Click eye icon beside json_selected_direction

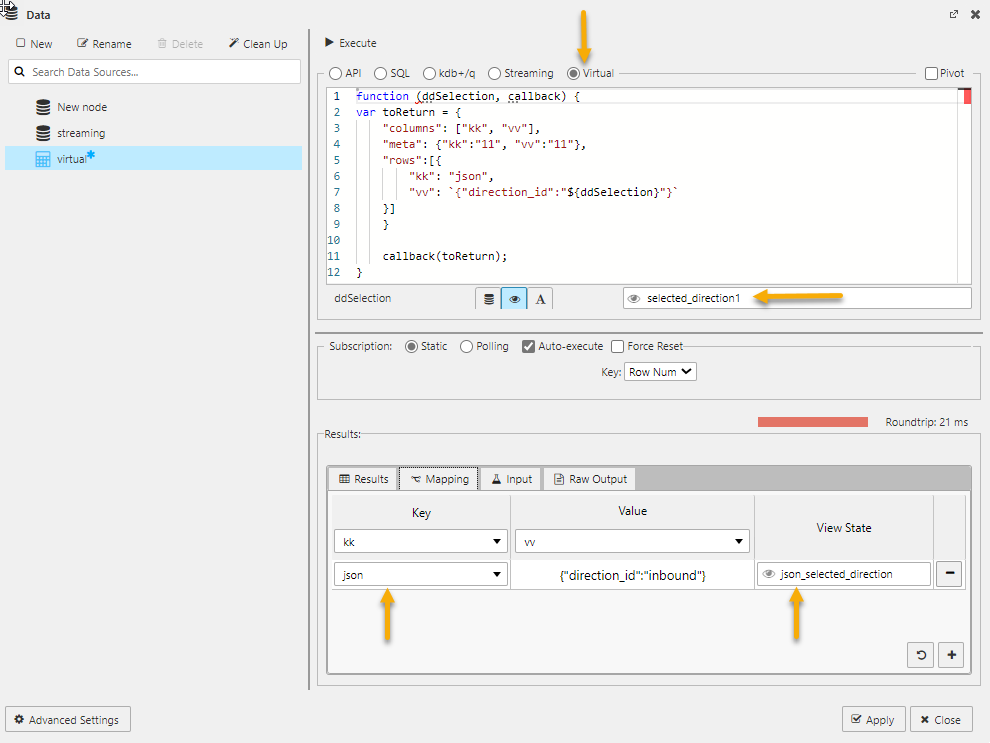click(x=768, y=574)
